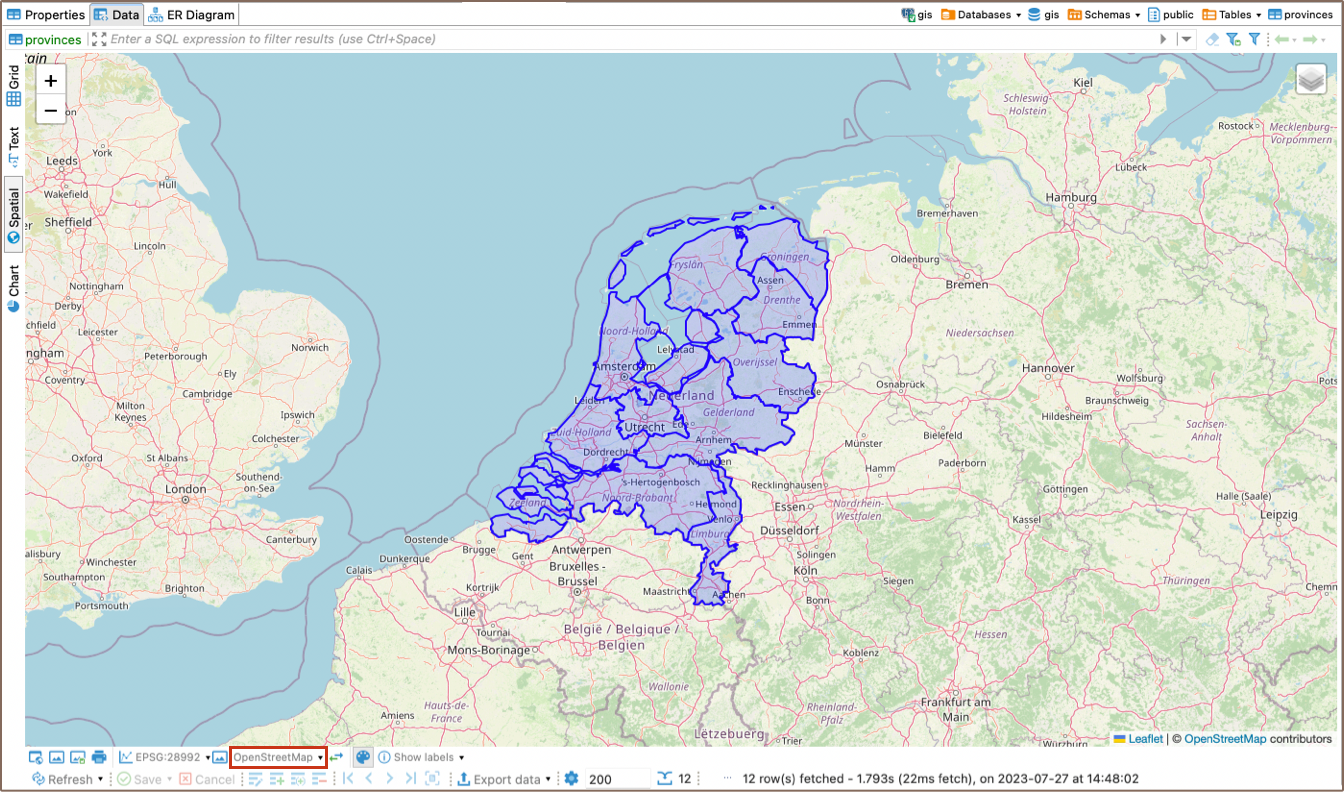Click the maximize panel icon beside provinces
The width and height of the screenshot is (1344, 792).
[98, 39]
